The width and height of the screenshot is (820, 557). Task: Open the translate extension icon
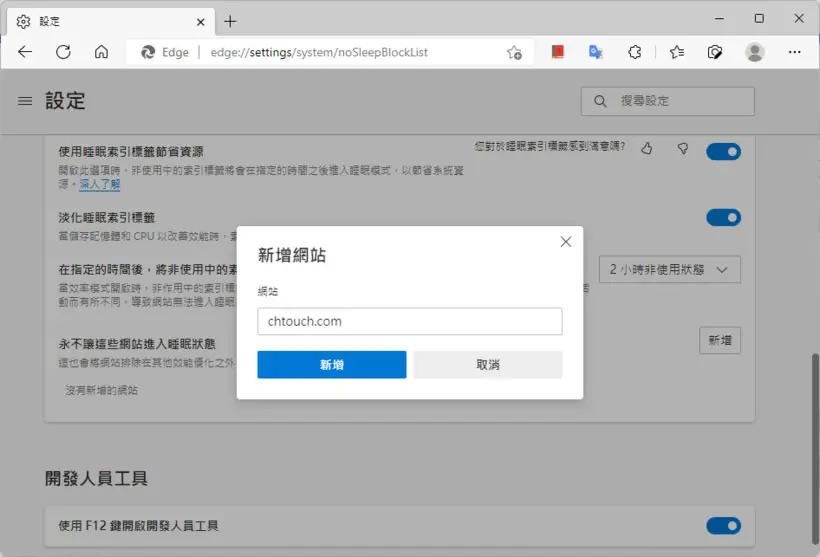point(595,52)
